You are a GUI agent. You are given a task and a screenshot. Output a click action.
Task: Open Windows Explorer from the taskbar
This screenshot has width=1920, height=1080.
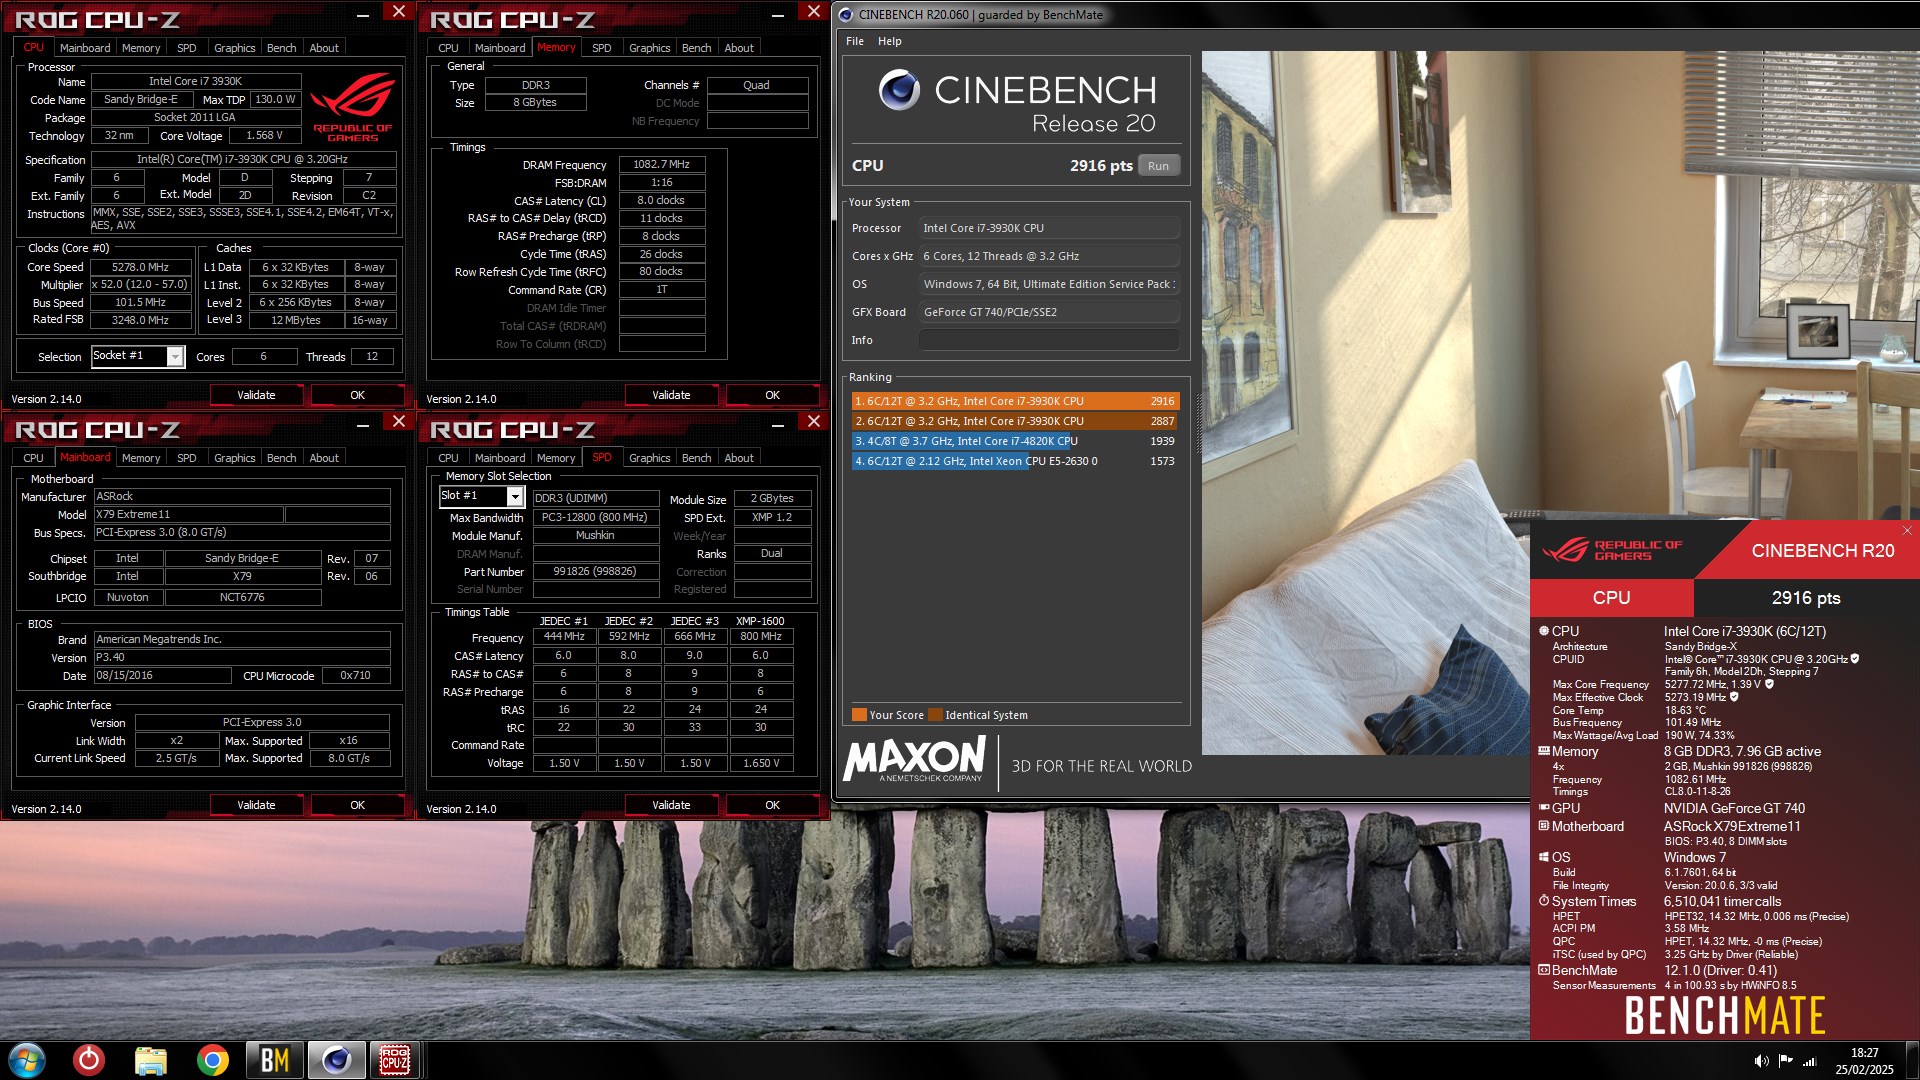point(151,1060)
